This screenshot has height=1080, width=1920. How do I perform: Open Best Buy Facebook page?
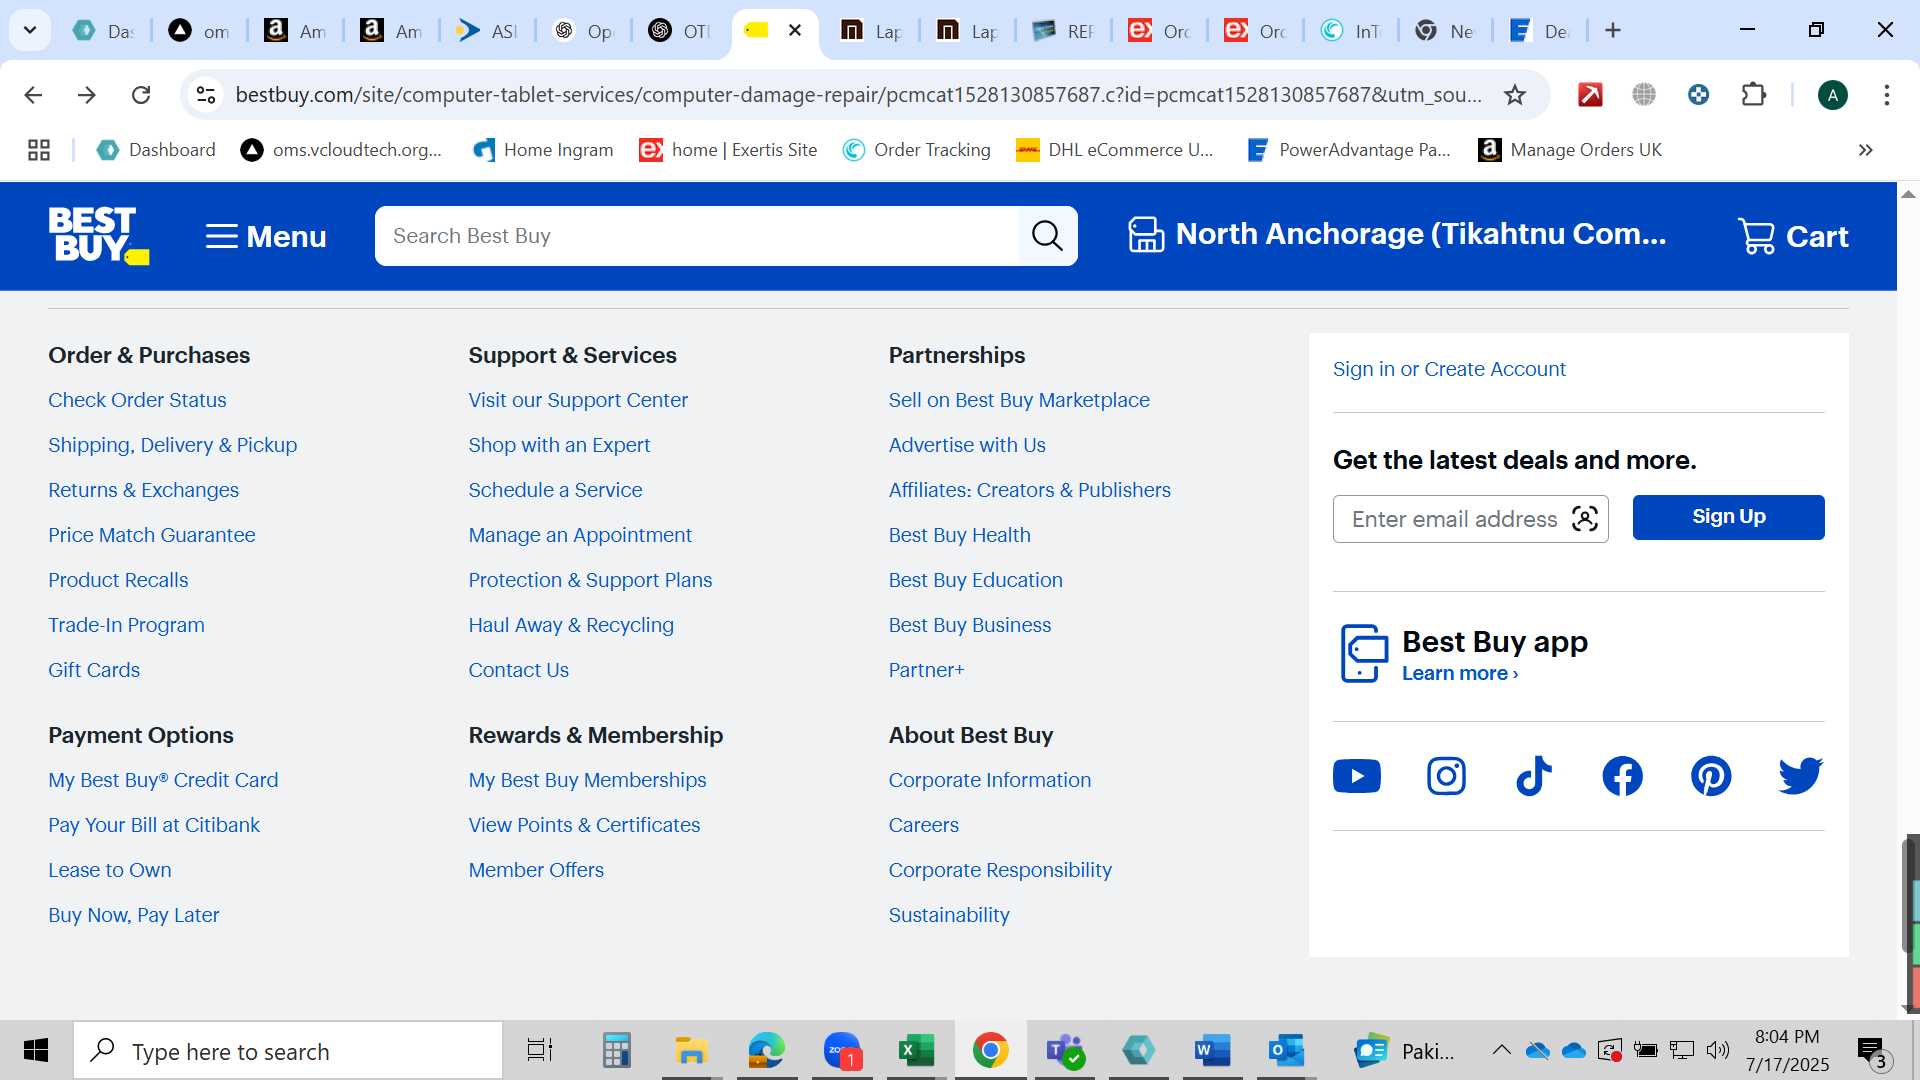click(1622, 776)
